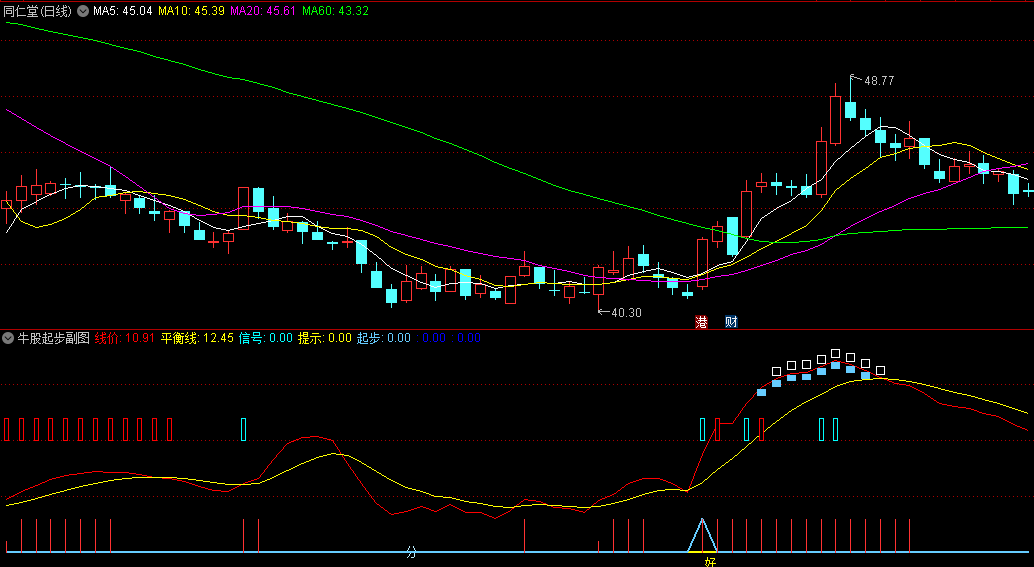Click the MA10: 45.39 label

pyautogui.click(x=191, y=11)
